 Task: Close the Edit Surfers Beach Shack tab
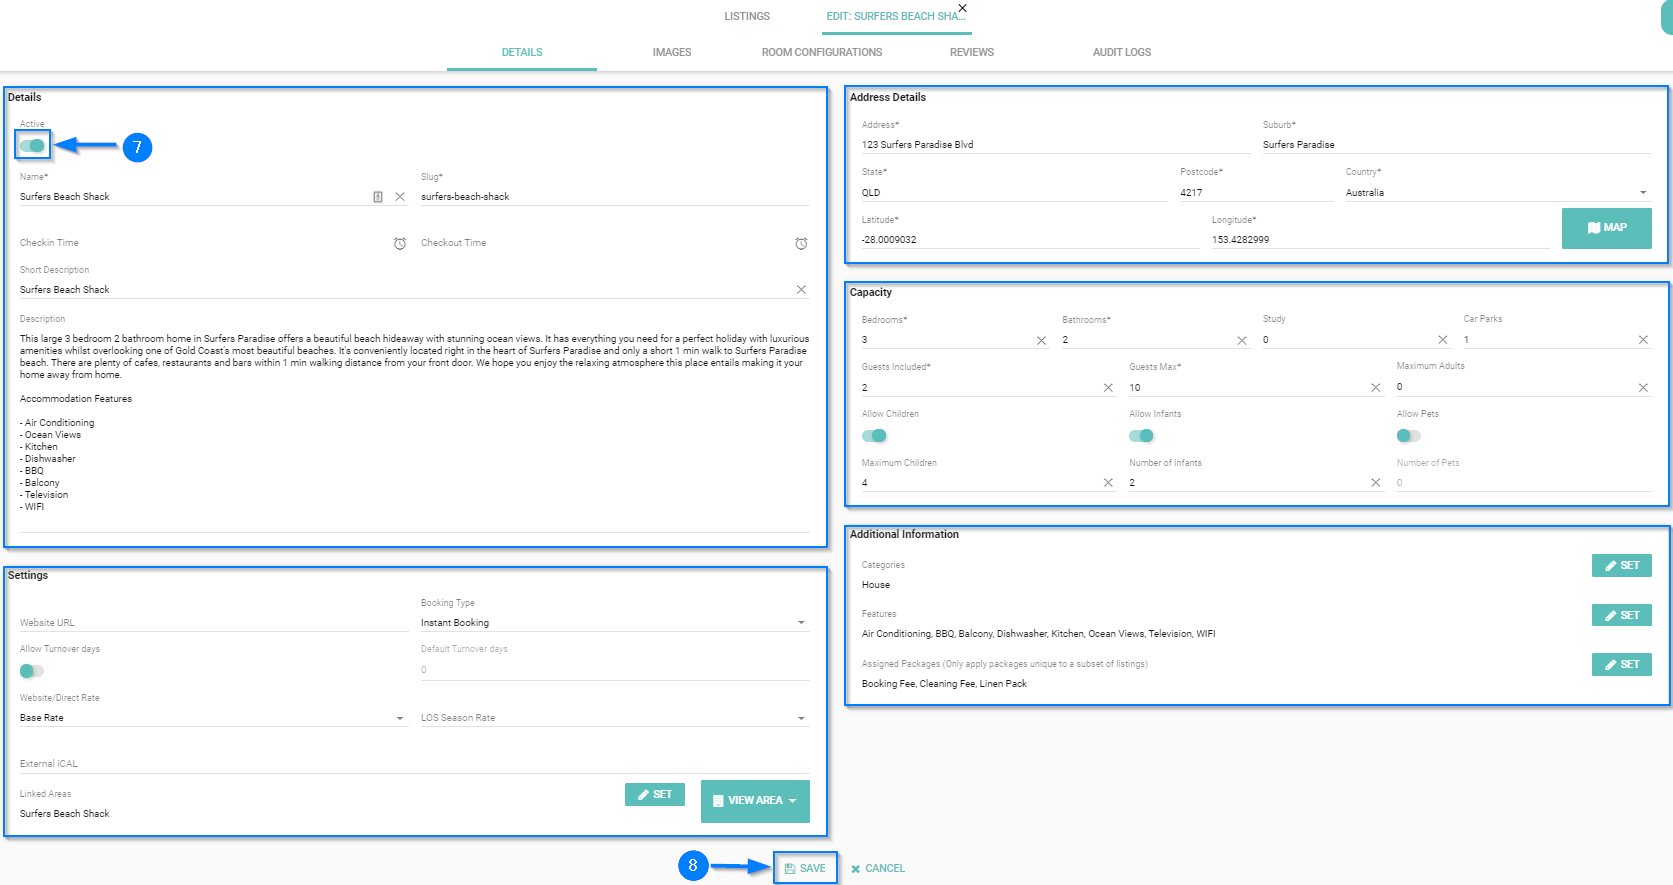(962, 8)
